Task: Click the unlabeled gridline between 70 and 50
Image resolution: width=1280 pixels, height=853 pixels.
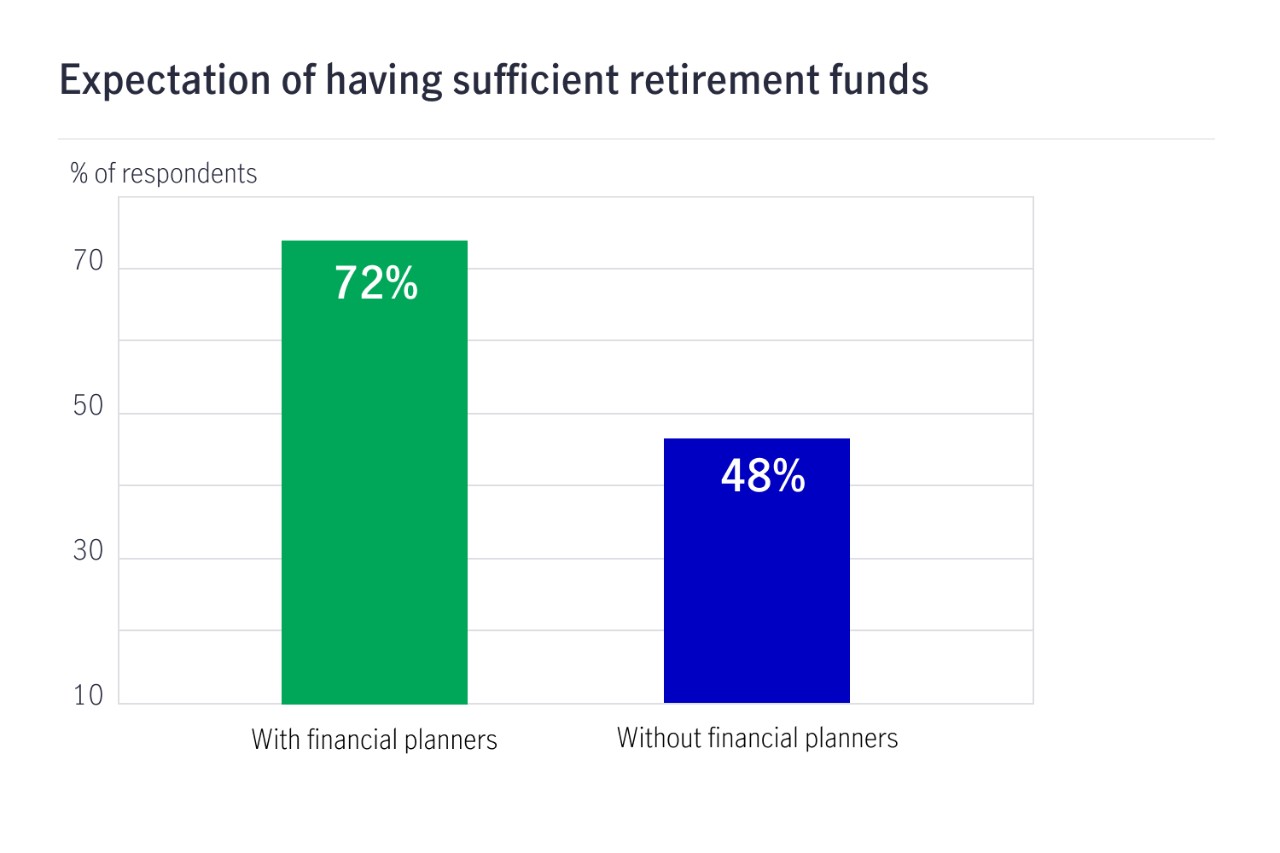Action: 565,341
